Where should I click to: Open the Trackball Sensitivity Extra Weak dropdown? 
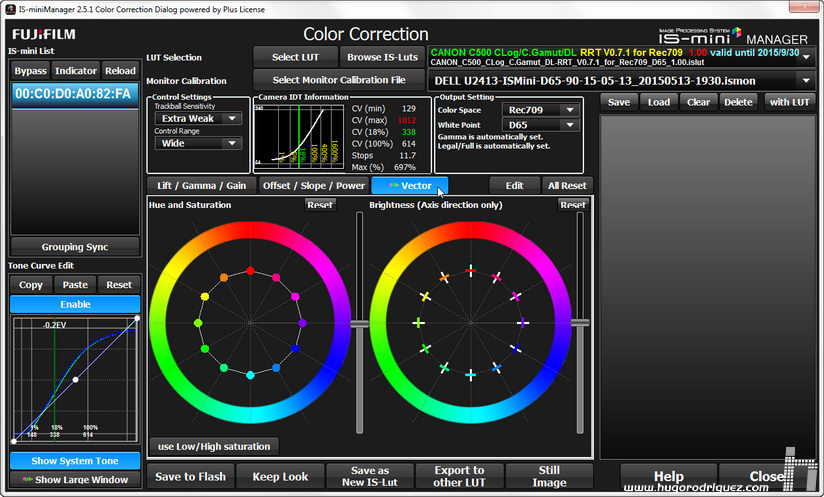198,119
